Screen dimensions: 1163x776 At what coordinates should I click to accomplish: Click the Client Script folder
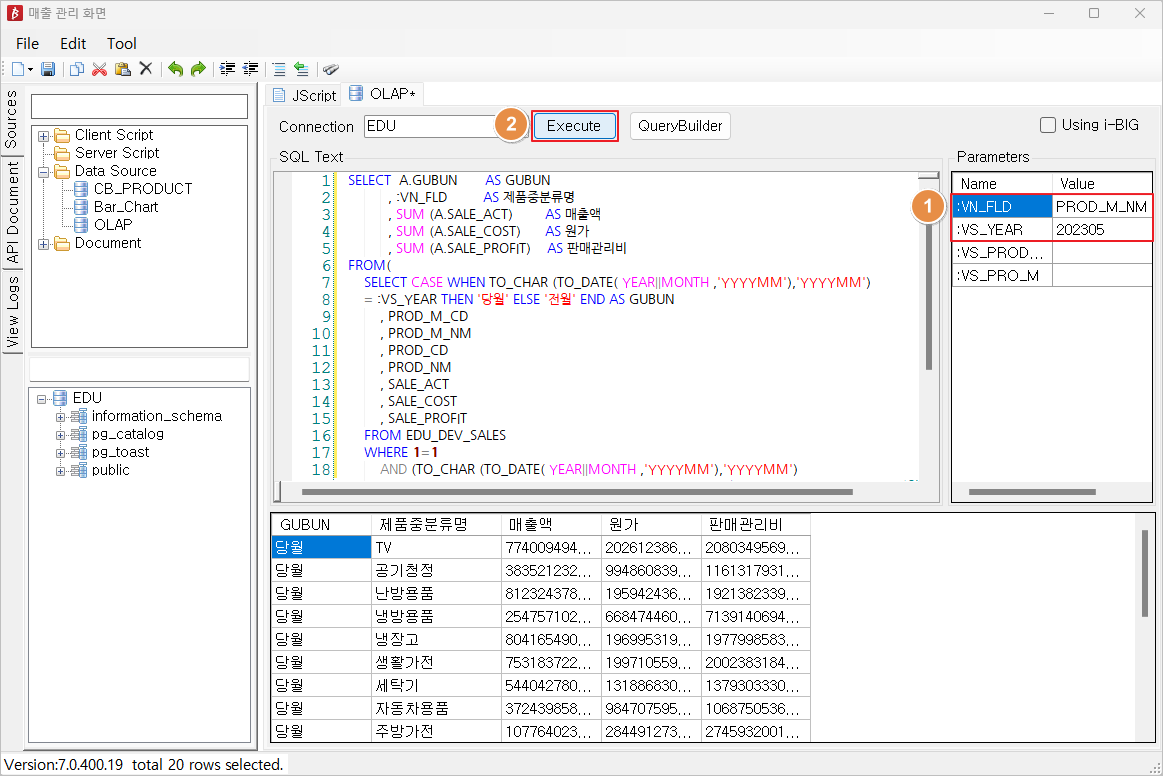(113, 135)
